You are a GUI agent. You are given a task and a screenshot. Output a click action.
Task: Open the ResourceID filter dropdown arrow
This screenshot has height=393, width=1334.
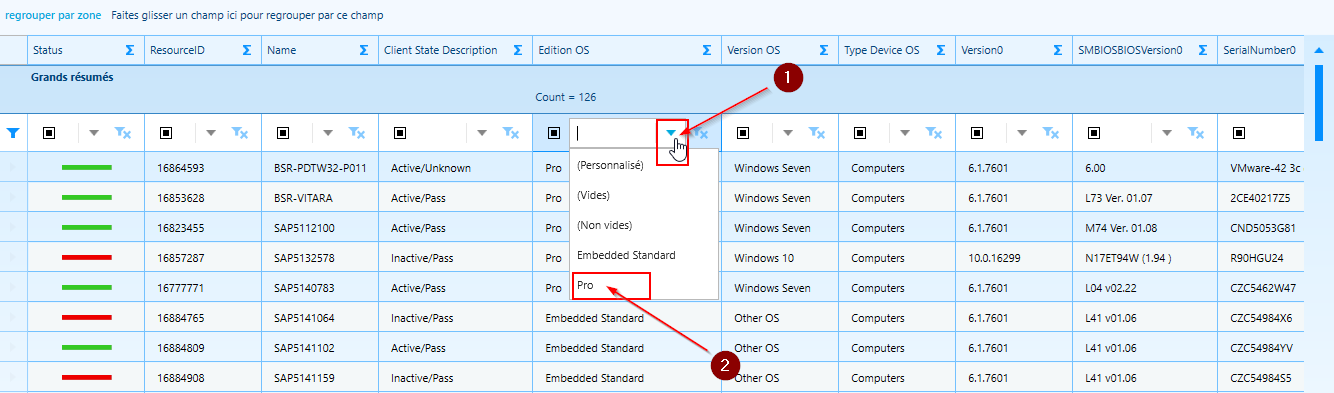point(211,132)
